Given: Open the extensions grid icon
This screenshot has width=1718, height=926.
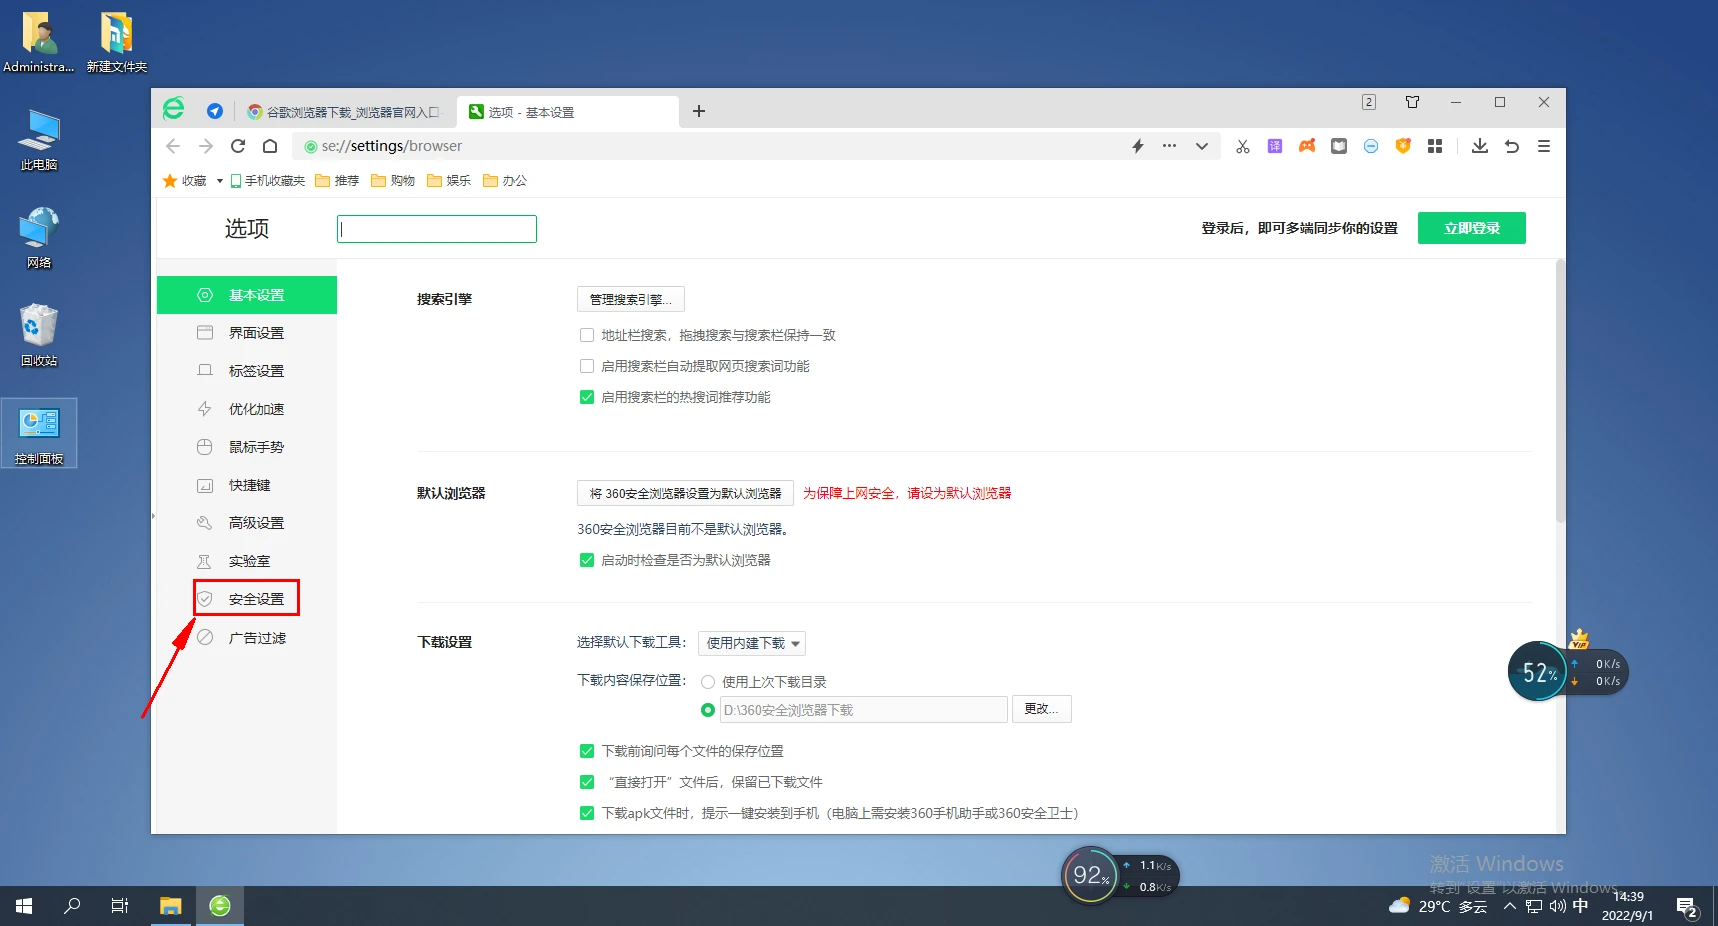Looking at the screenshot, I should click(1435, 146).
